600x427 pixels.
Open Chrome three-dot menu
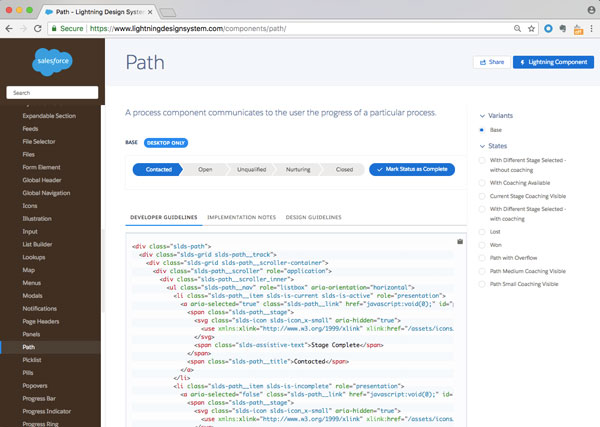592,28
